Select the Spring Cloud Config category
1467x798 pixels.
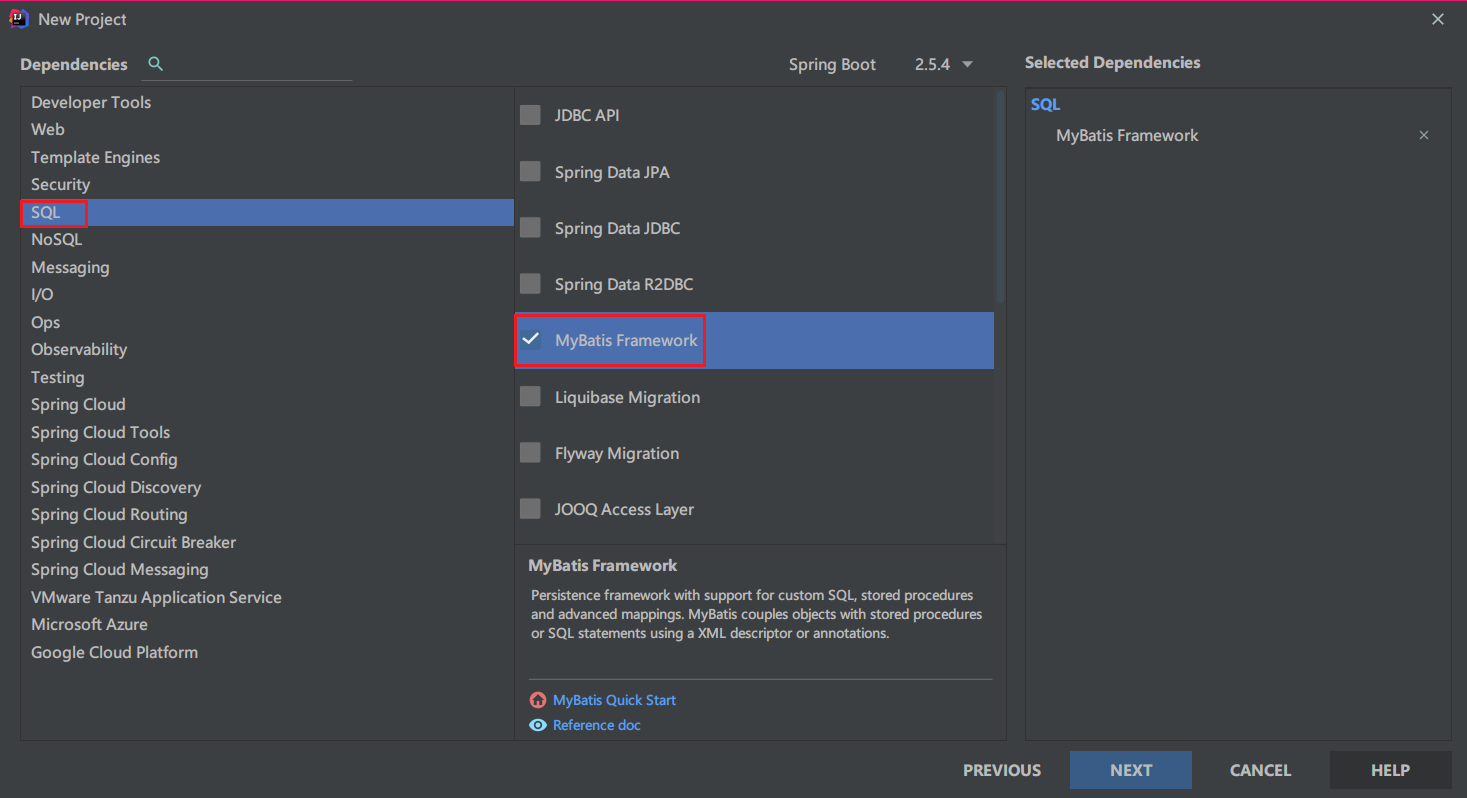click(x=267, y=459)
